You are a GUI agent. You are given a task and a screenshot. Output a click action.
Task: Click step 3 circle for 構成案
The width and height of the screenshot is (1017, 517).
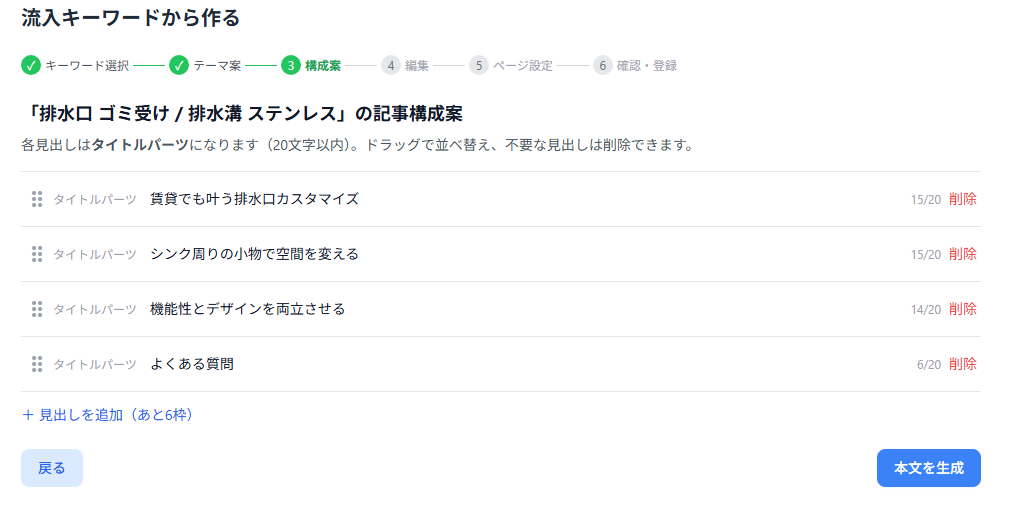coord(291,66)
